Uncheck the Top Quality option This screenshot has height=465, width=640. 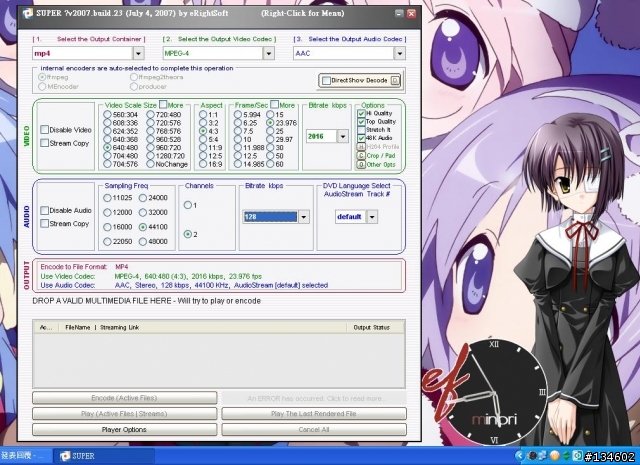[x=361, y=122]
